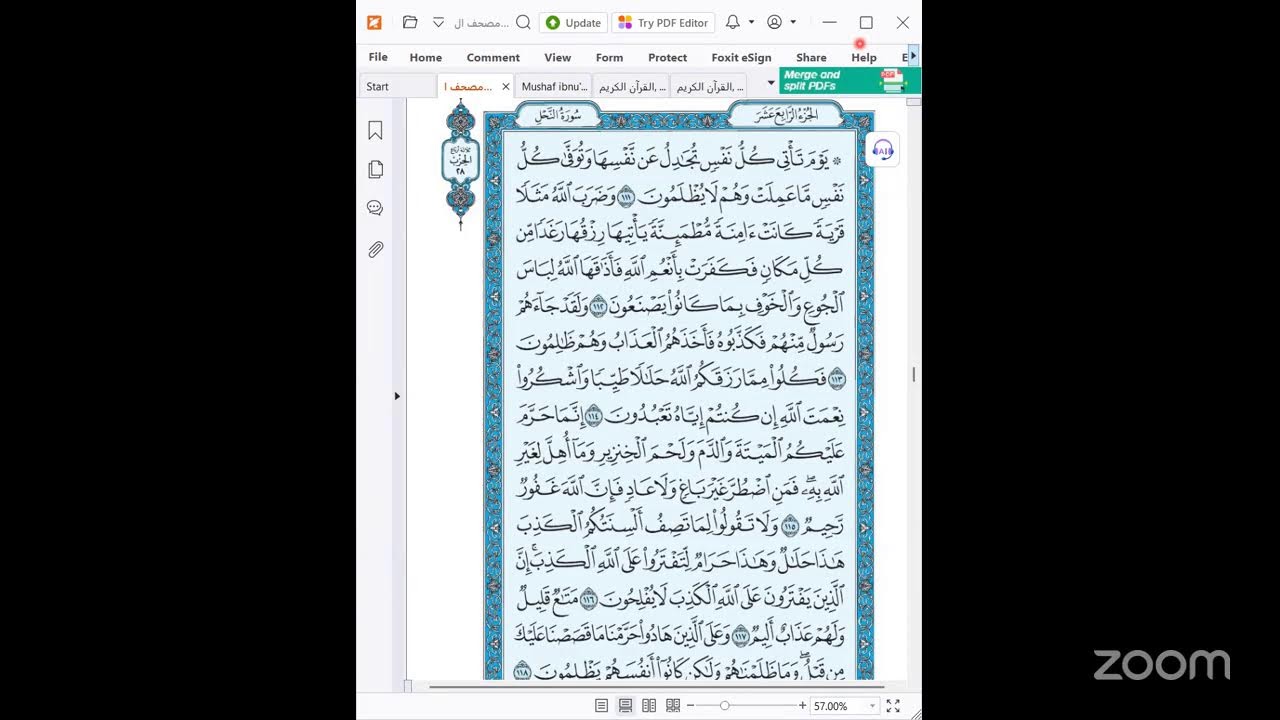The width and height of the screenshot is (1280, 720).
Task: Switch to the Start document tab
Action: point(397,86)
